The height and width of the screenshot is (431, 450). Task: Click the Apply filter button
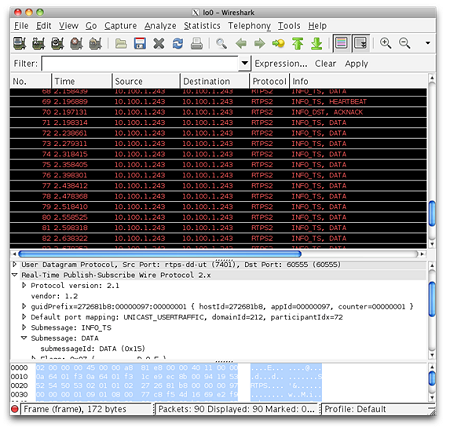point(356,64)
